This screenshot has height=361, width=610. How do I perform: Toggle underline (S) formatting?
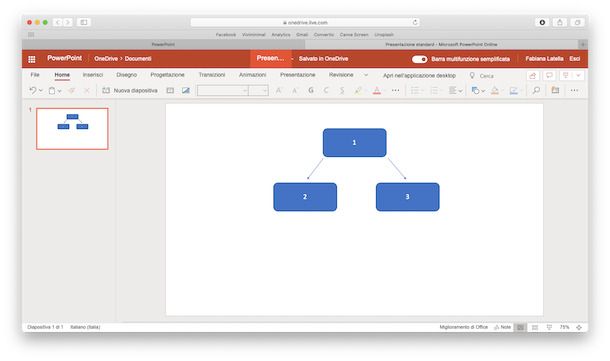342,90
